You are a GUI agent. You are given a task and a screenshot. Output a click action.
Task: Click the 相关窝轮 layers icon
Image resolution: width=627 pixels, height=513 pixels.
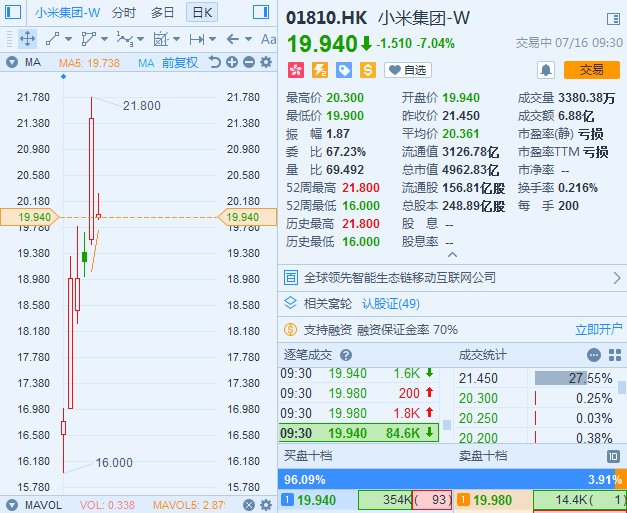(x=290, y=303)
